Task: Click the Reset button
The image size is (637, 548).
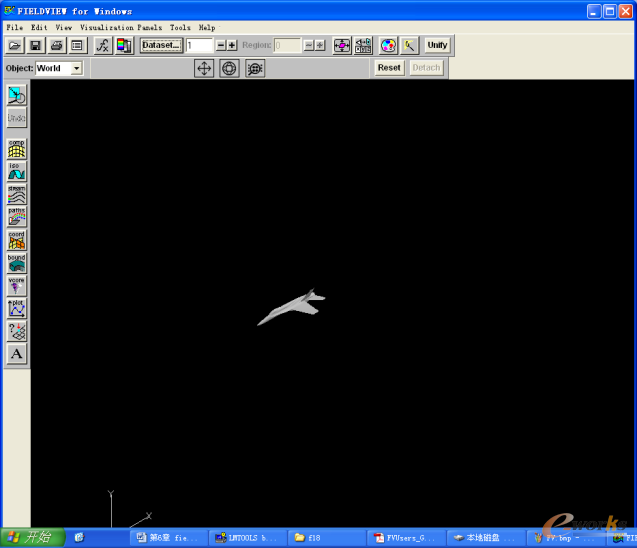Action: click(x=389, y=68)
